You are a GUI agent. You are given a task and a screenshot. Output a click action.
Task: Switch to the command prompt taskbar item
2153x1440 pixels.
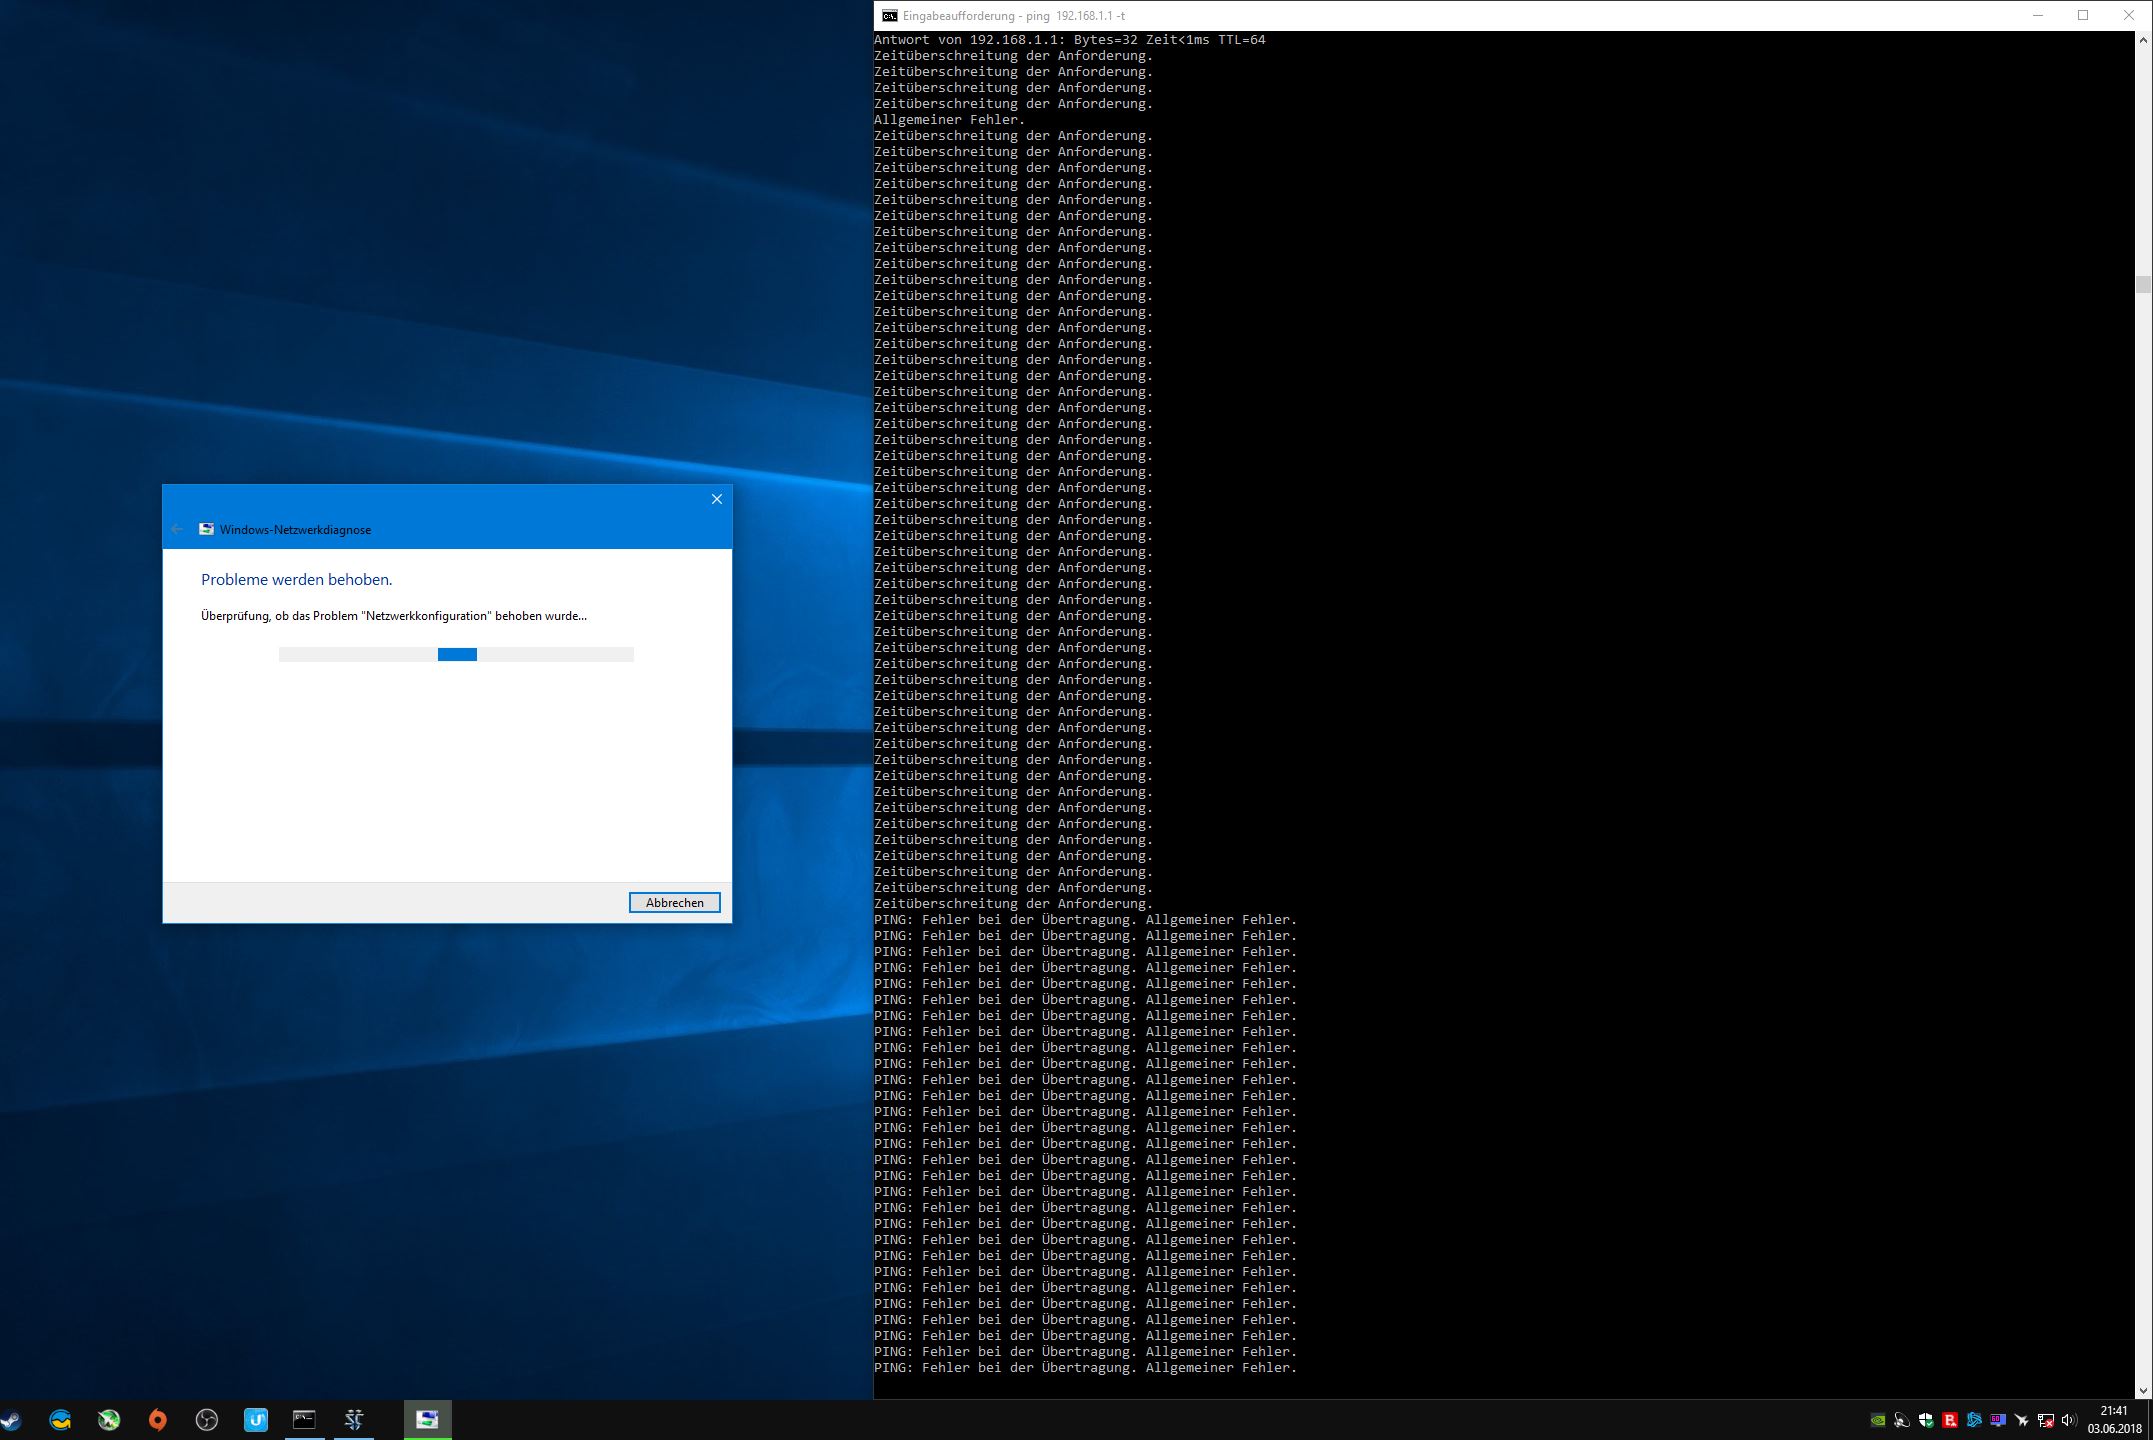click(304, 1420)
